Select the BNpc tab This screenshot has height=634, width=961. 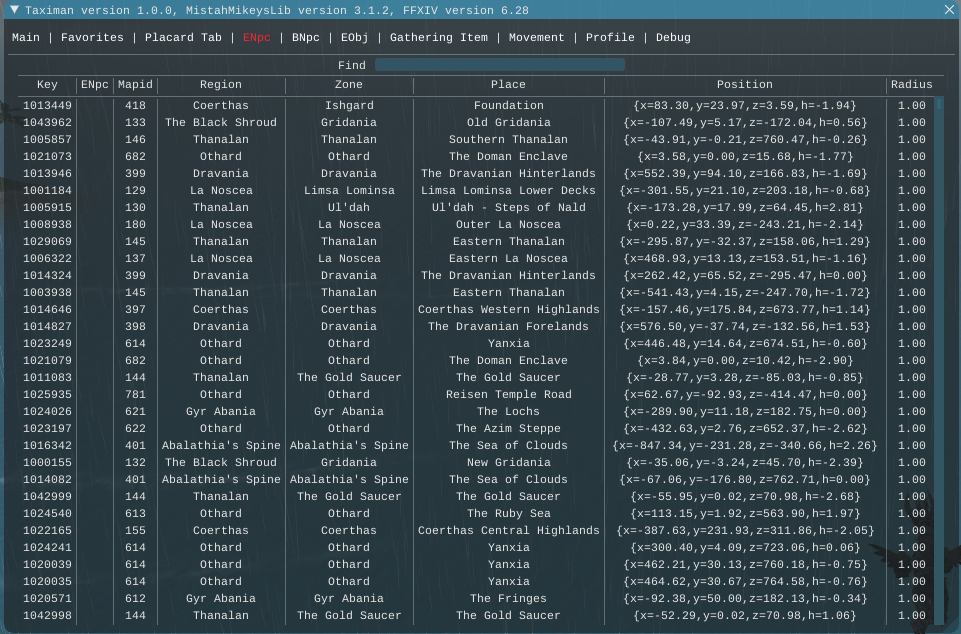tap(306, 38)
